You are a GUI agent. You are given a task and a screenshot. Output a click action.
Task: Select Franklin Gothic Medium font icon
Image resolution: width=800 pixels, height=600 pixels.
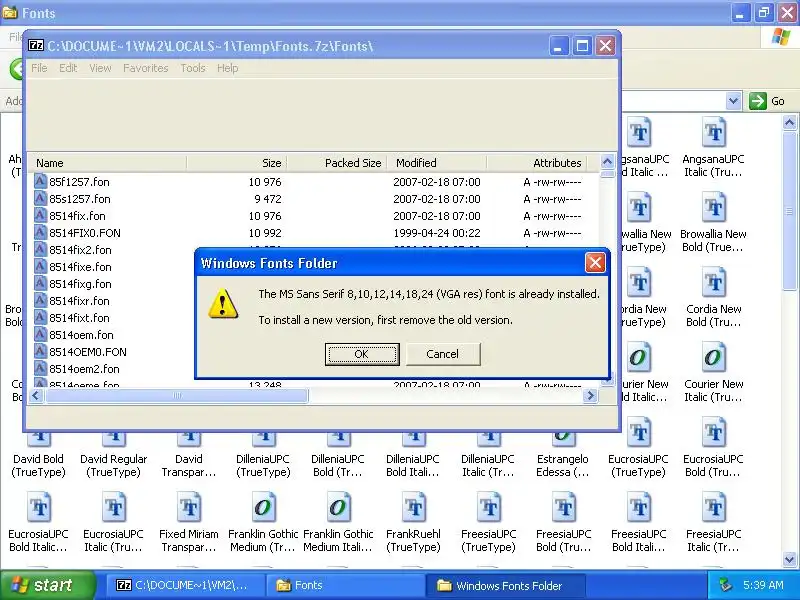point(264,507)
